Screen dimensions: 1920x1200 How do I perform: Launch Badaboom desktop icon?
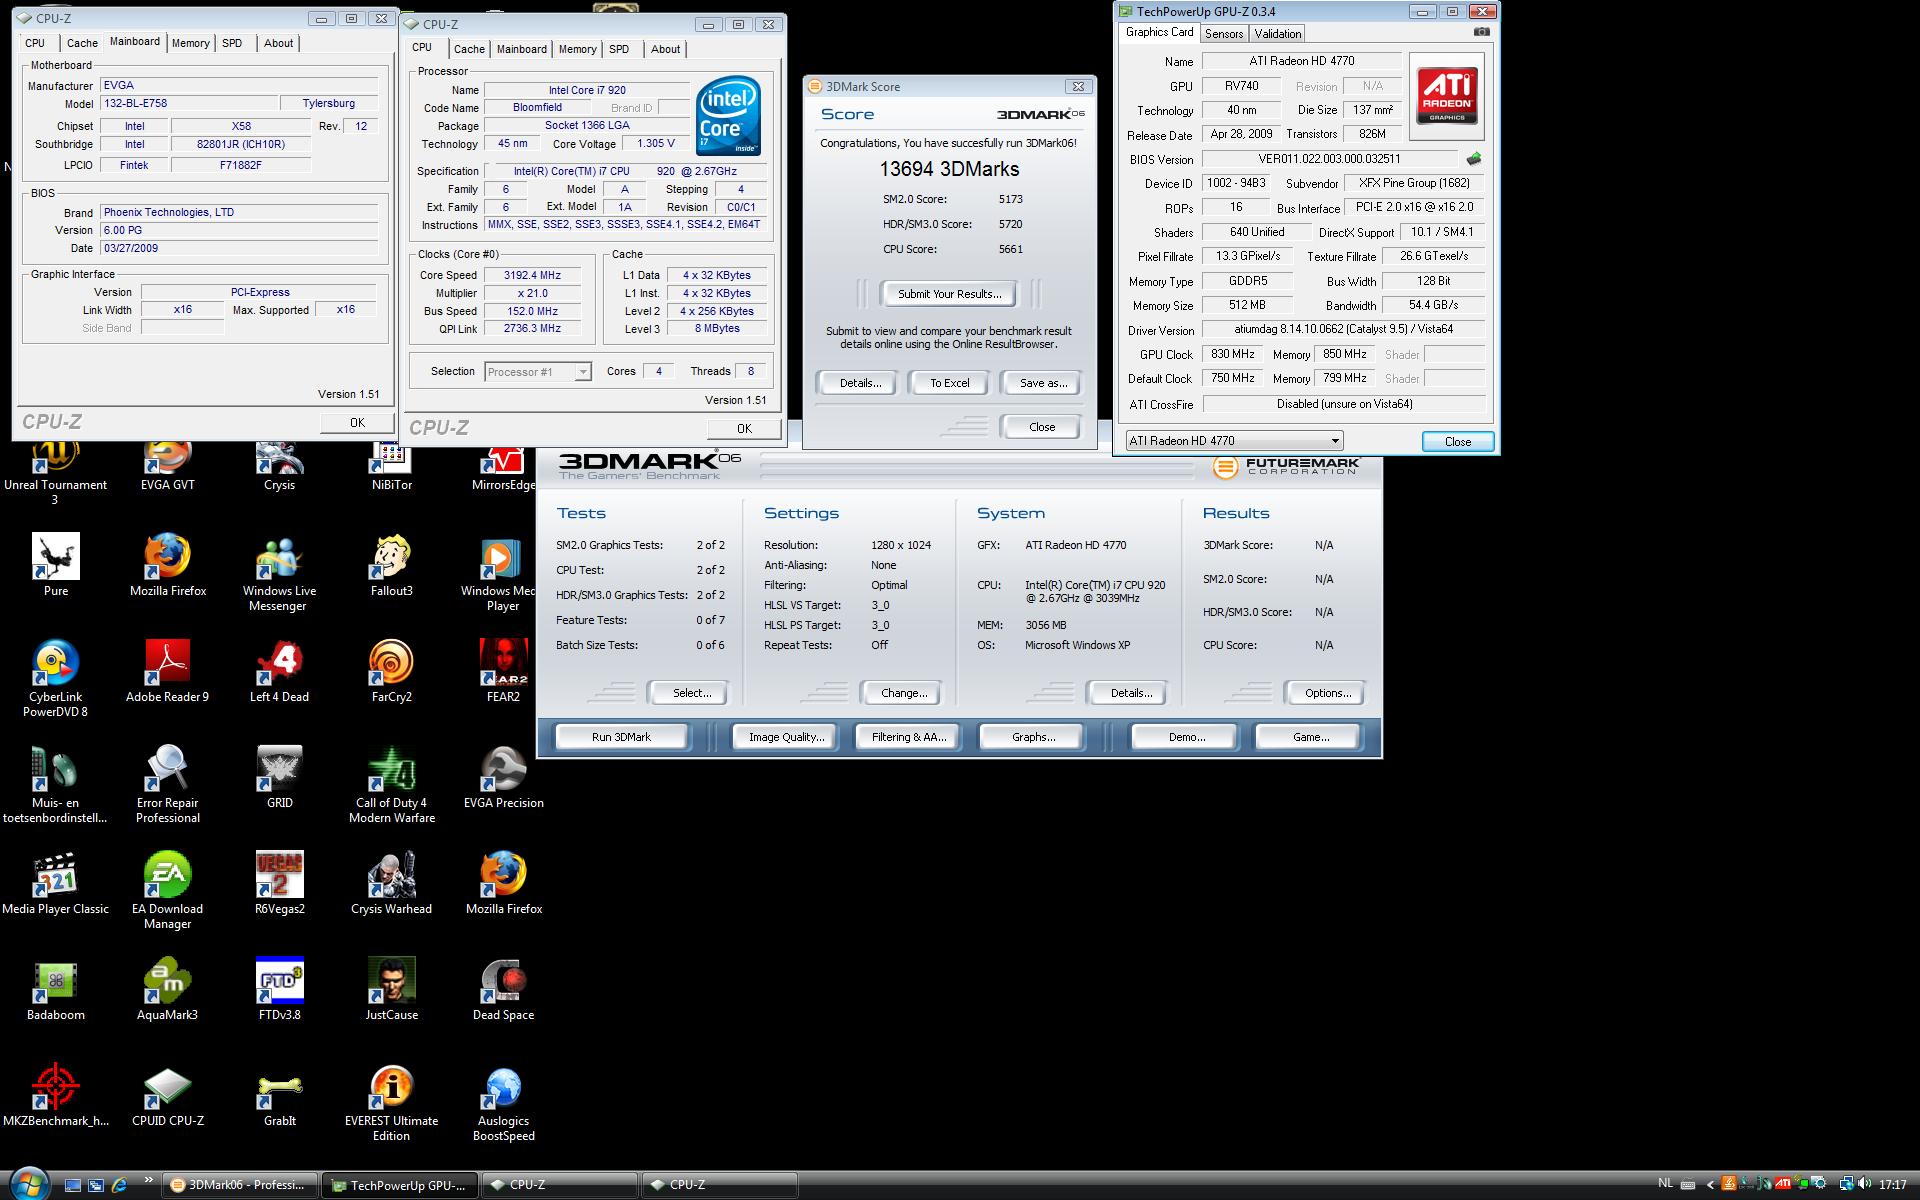coord(56,989)
